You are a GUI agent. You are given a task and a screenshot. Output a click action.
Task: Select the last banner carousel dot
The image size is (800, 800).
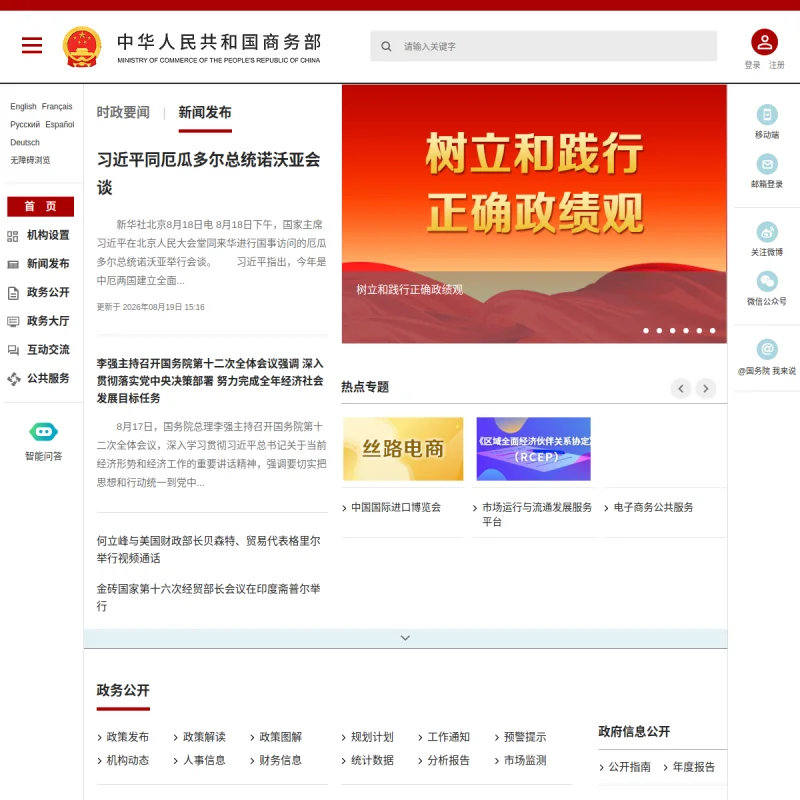[x=712, y=331]
